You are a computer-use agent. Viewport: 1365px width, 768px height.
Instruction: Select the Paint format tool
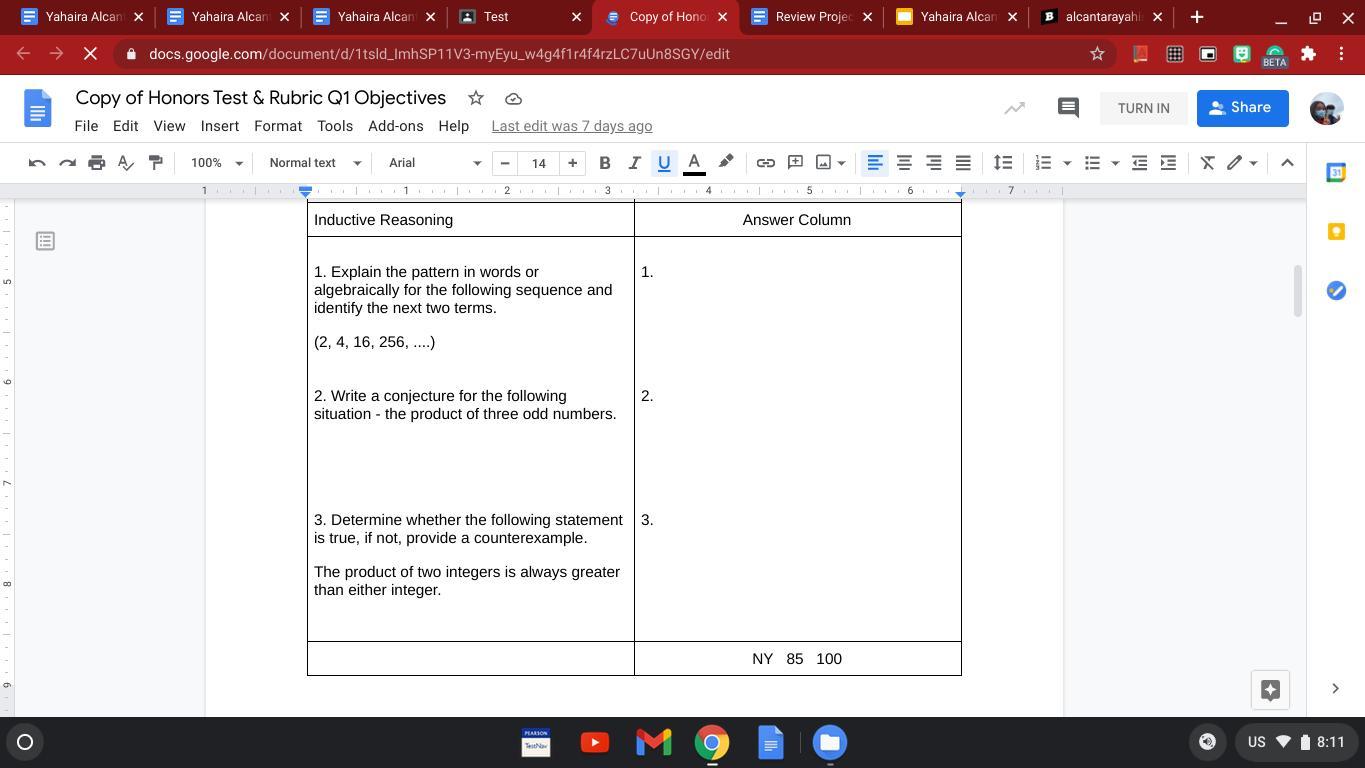155,163
